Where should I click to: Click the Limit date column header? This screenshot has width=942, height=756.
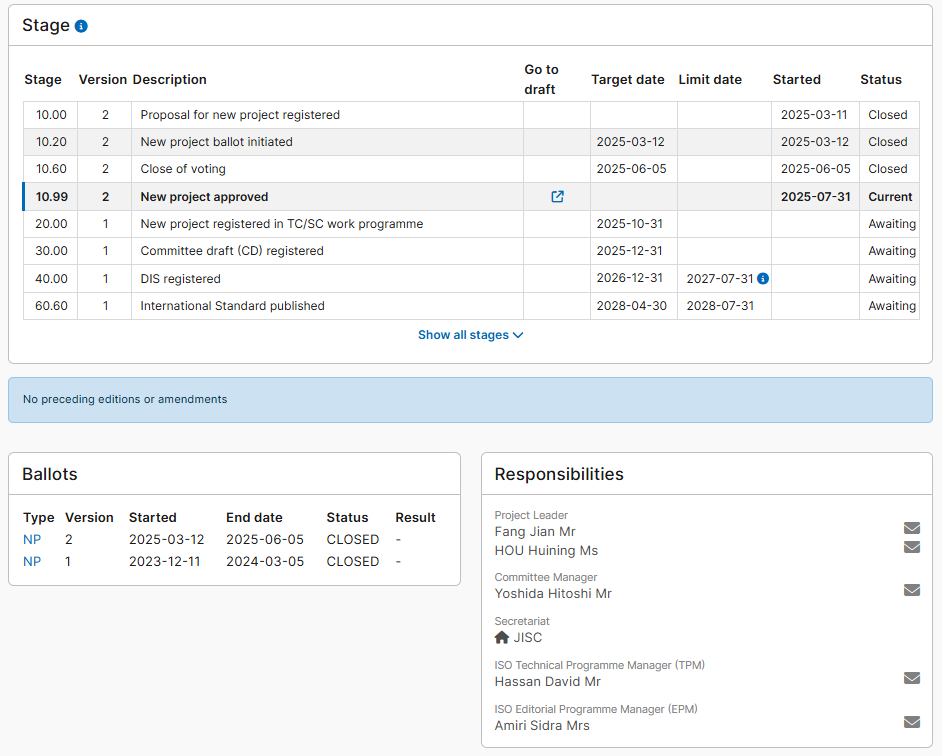(710, 79)
